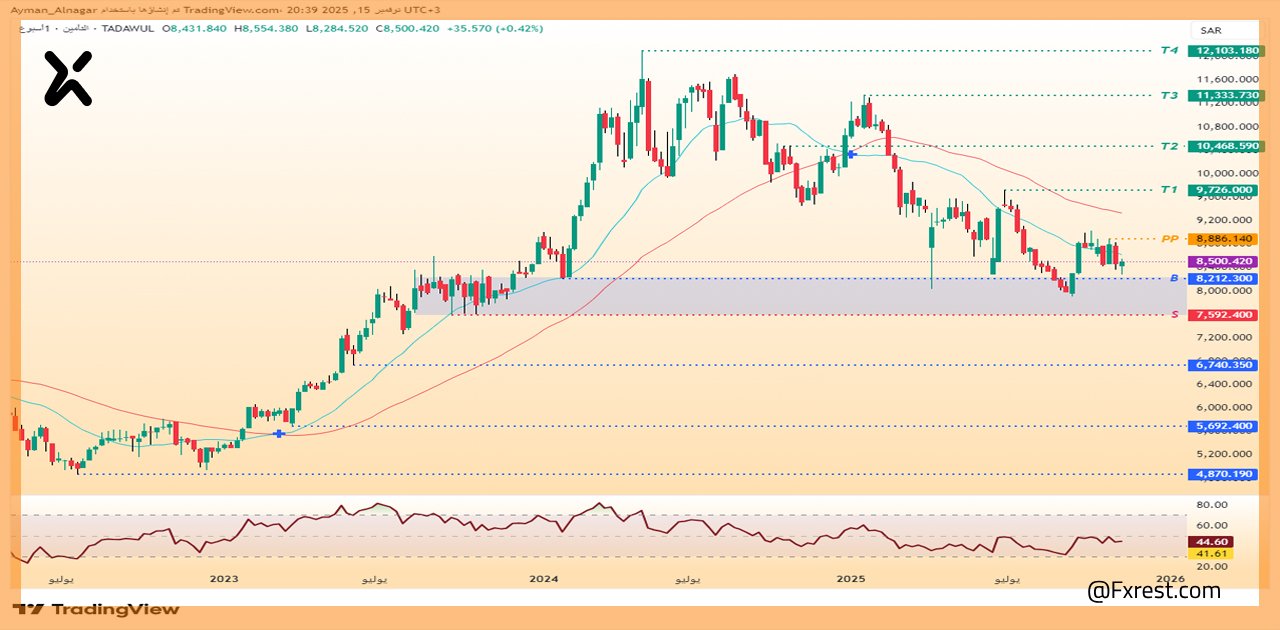
Task: Click the 2024 label on time axis
Action: (x=543, y=579)
